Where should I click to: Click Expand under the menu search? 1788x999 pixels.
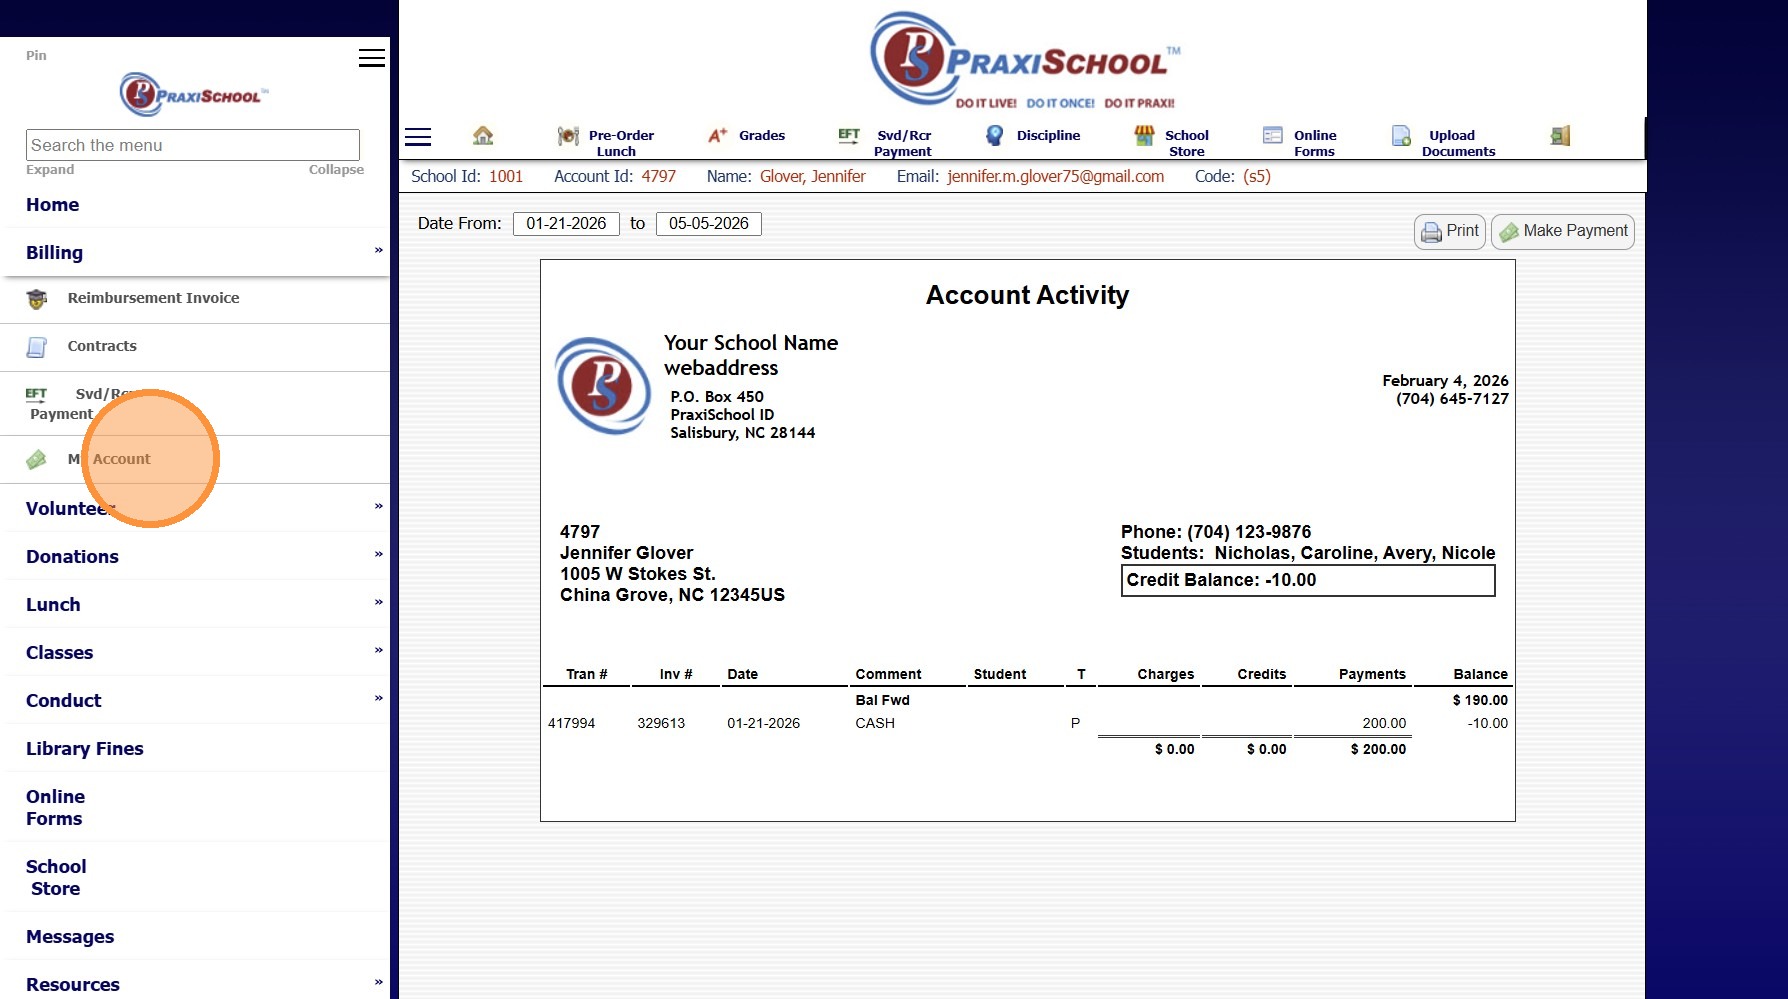pyautogui.click(x=50, y=170)
